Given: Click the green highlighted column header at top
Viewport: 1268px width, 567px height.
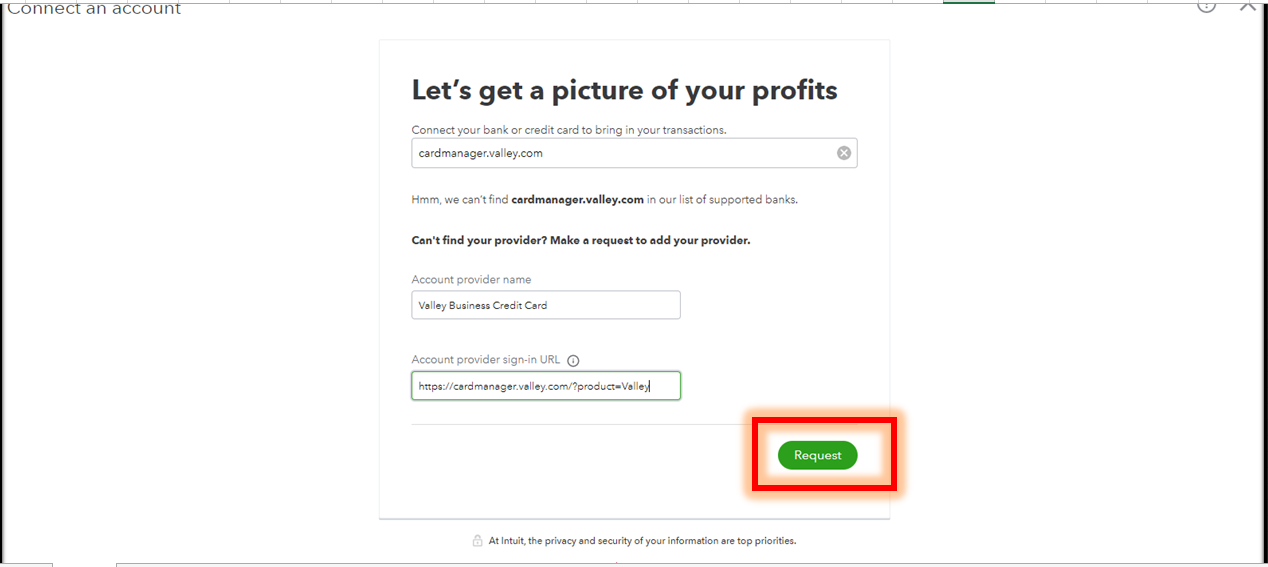Looking at the screenshot, I should [968, 2].
